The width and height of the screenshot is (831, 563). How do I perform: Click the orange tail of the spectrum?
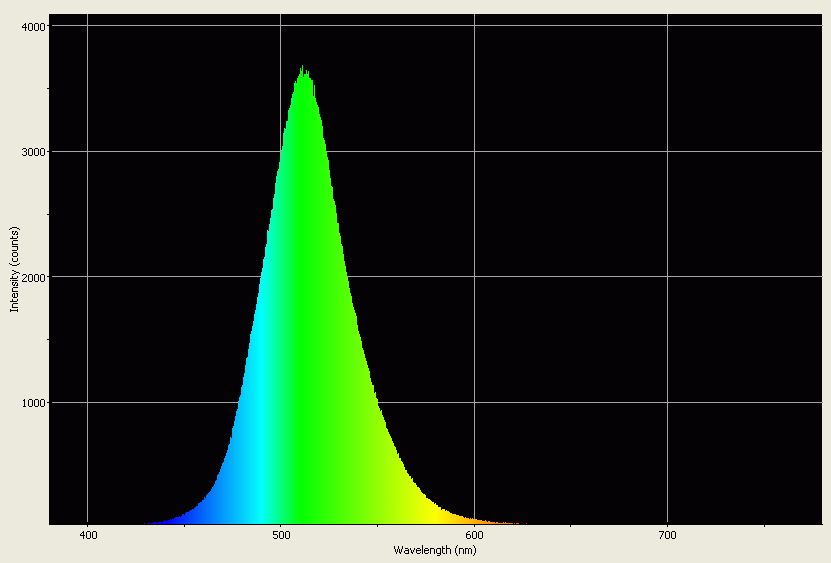tap(462, 518)
